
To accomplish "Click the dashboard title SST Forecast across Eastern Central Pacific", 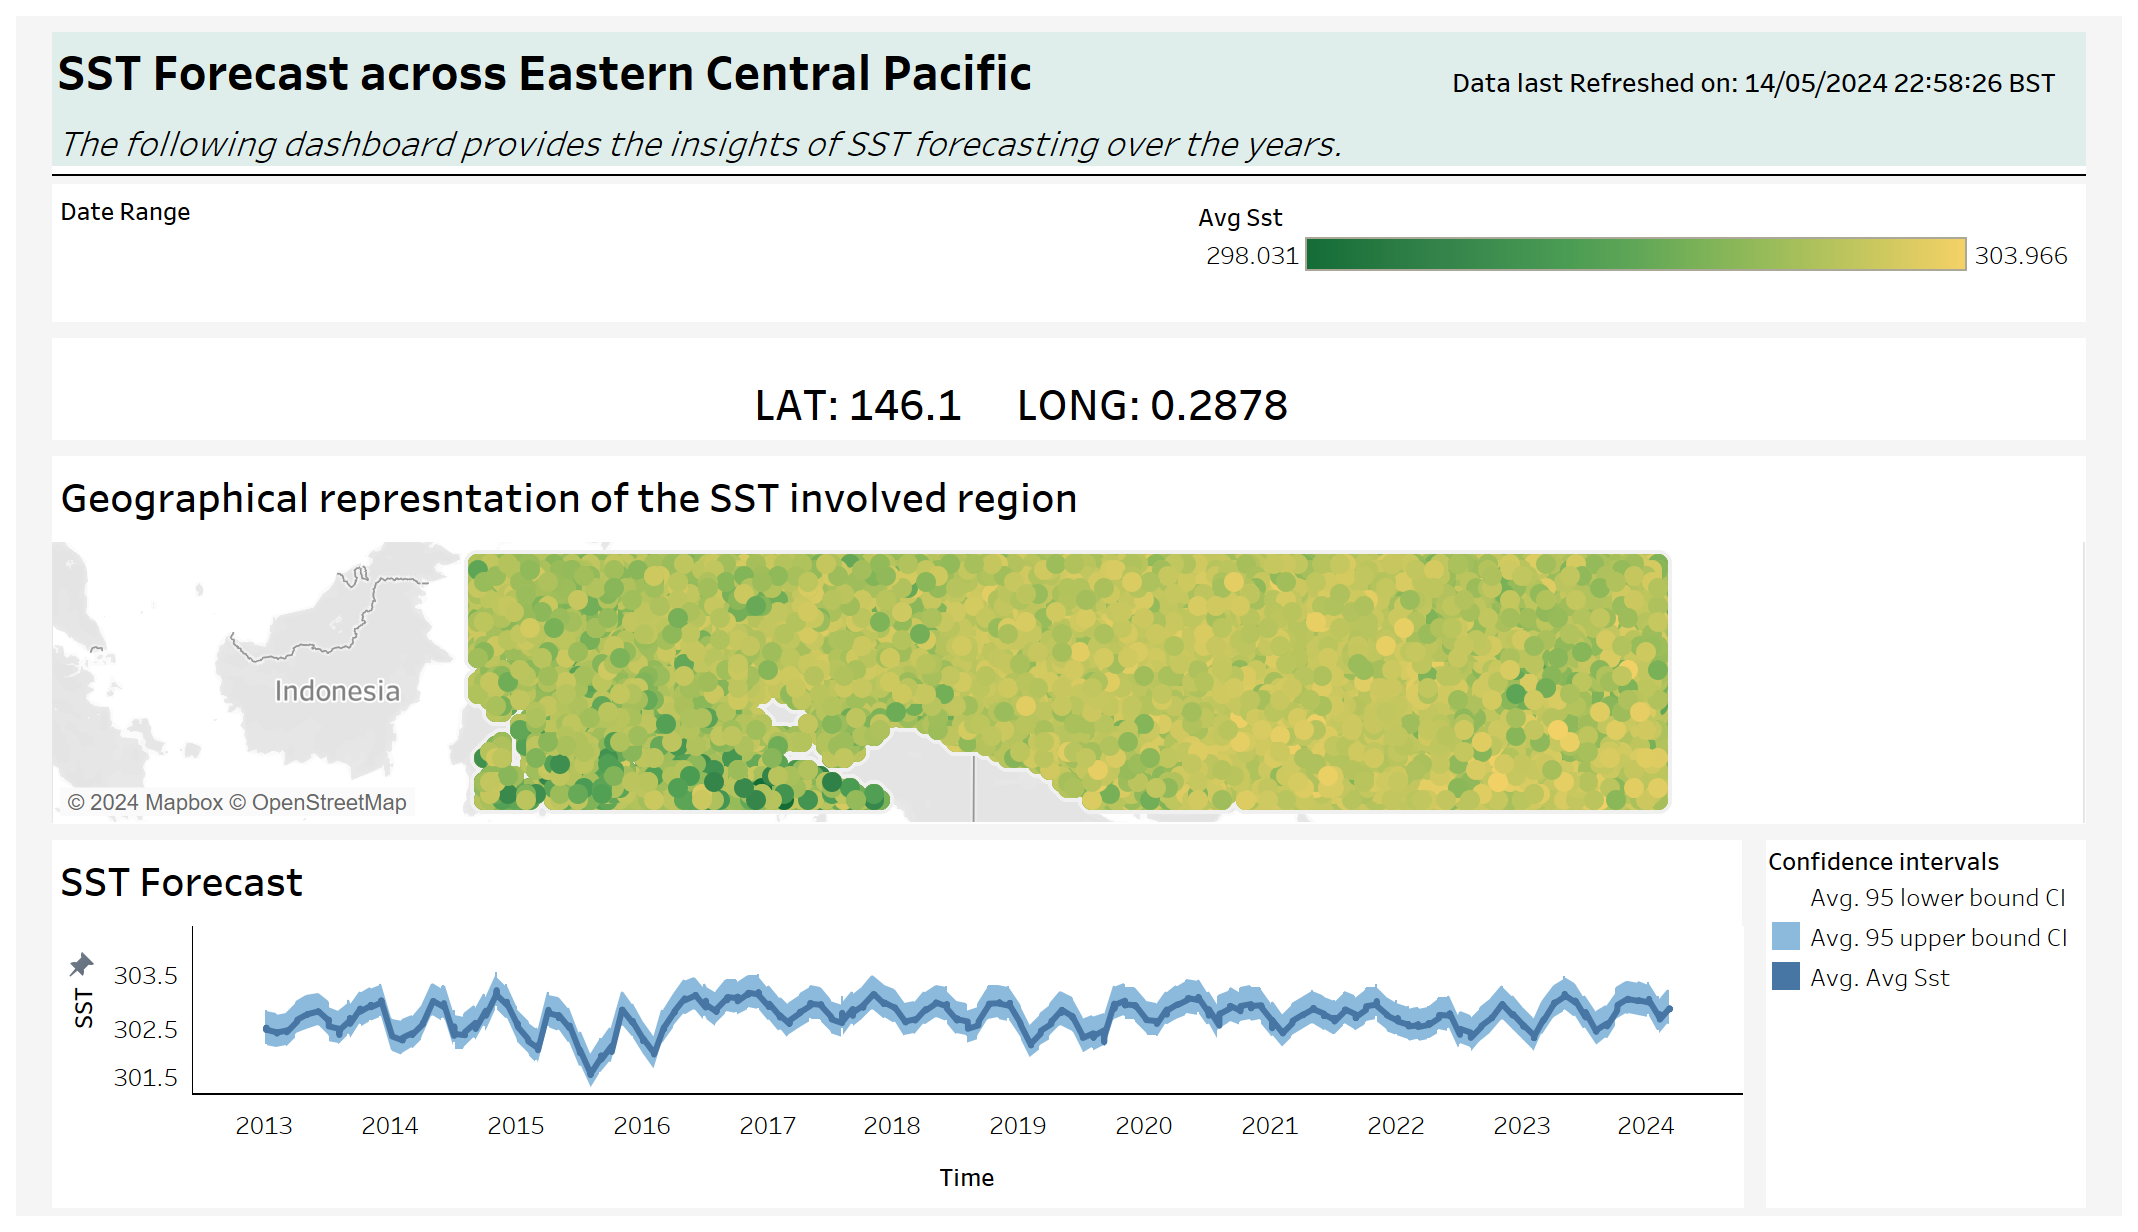I will [x=545, y=74].
